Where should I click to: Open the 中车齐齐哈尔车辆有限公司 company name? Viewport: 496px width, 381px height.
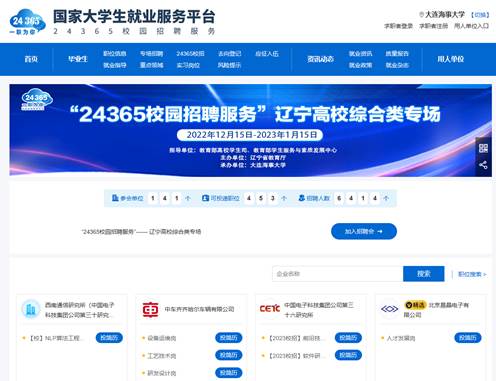pyautogui.click(x=199, y=309)
